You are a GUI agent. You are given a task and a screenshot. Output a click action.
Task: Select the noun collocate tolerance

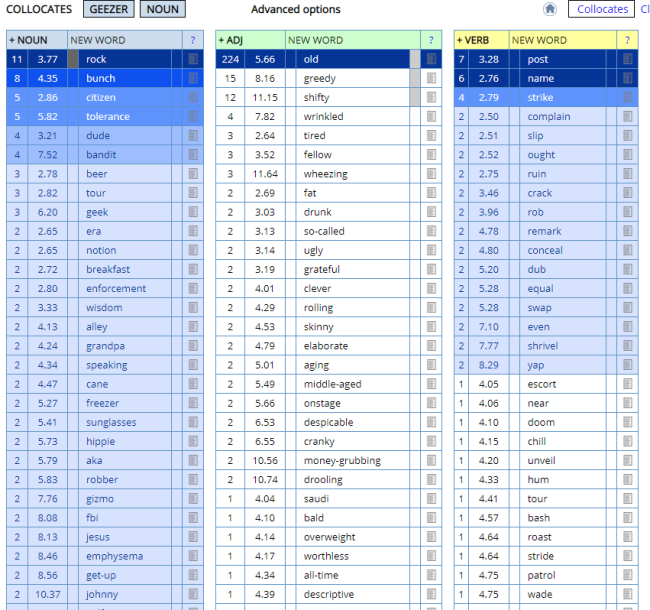click(x=108, y=116)
